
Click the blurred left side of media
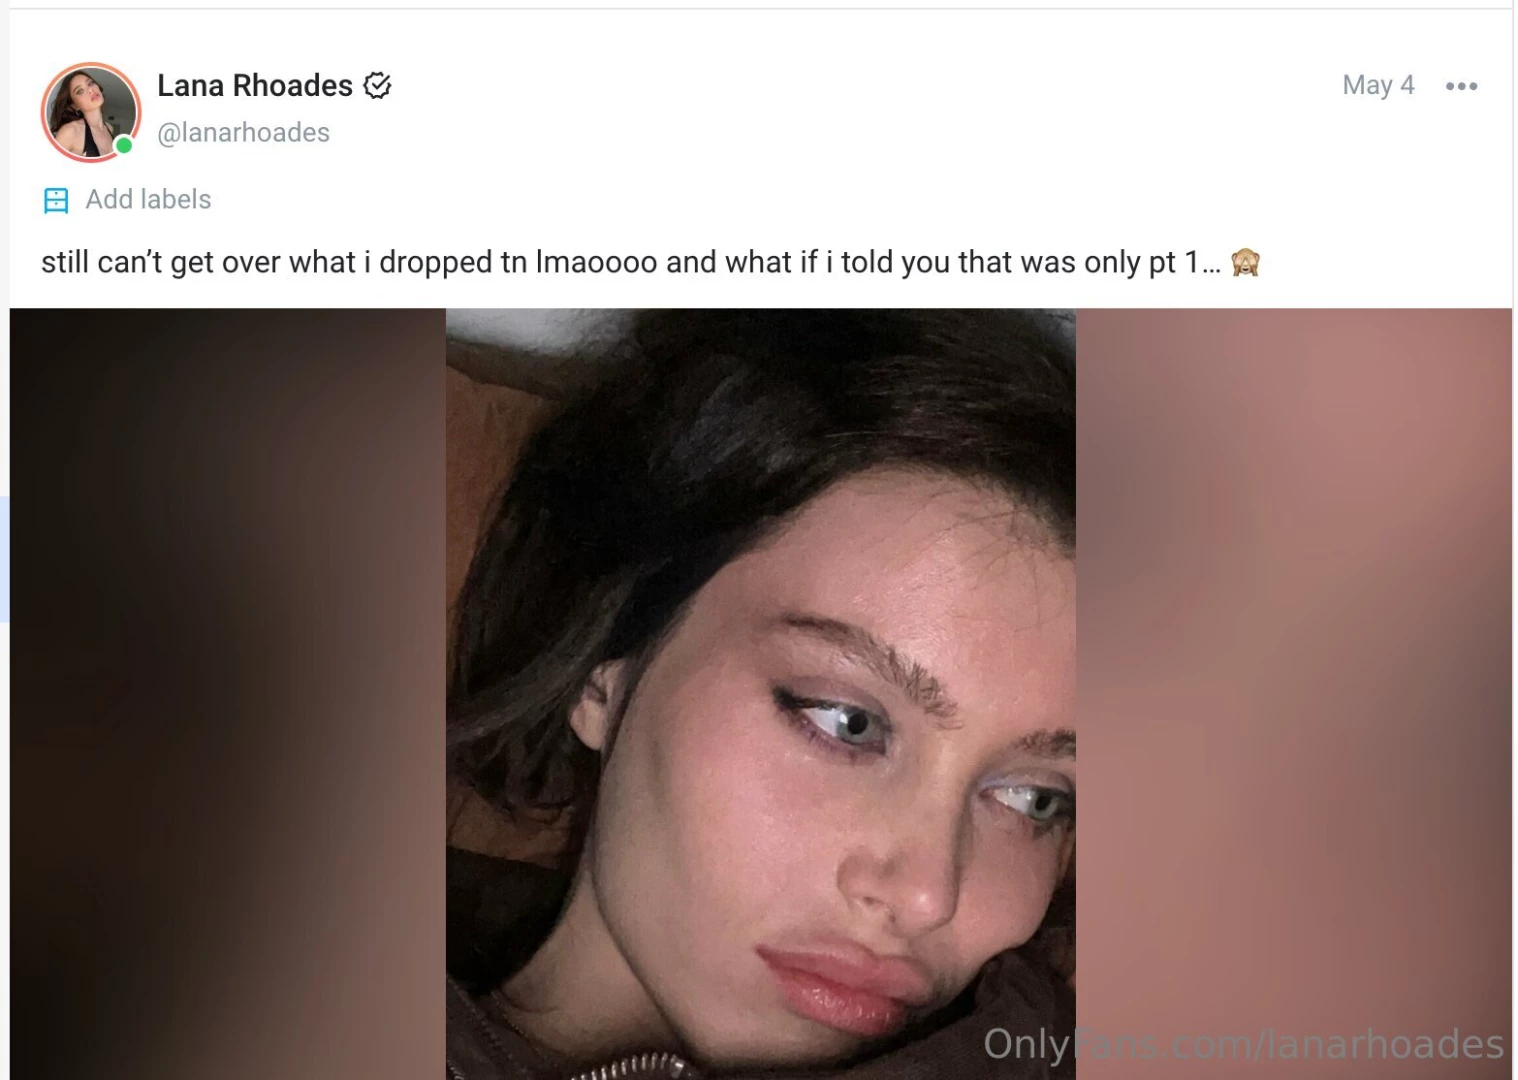pos(228,694)
